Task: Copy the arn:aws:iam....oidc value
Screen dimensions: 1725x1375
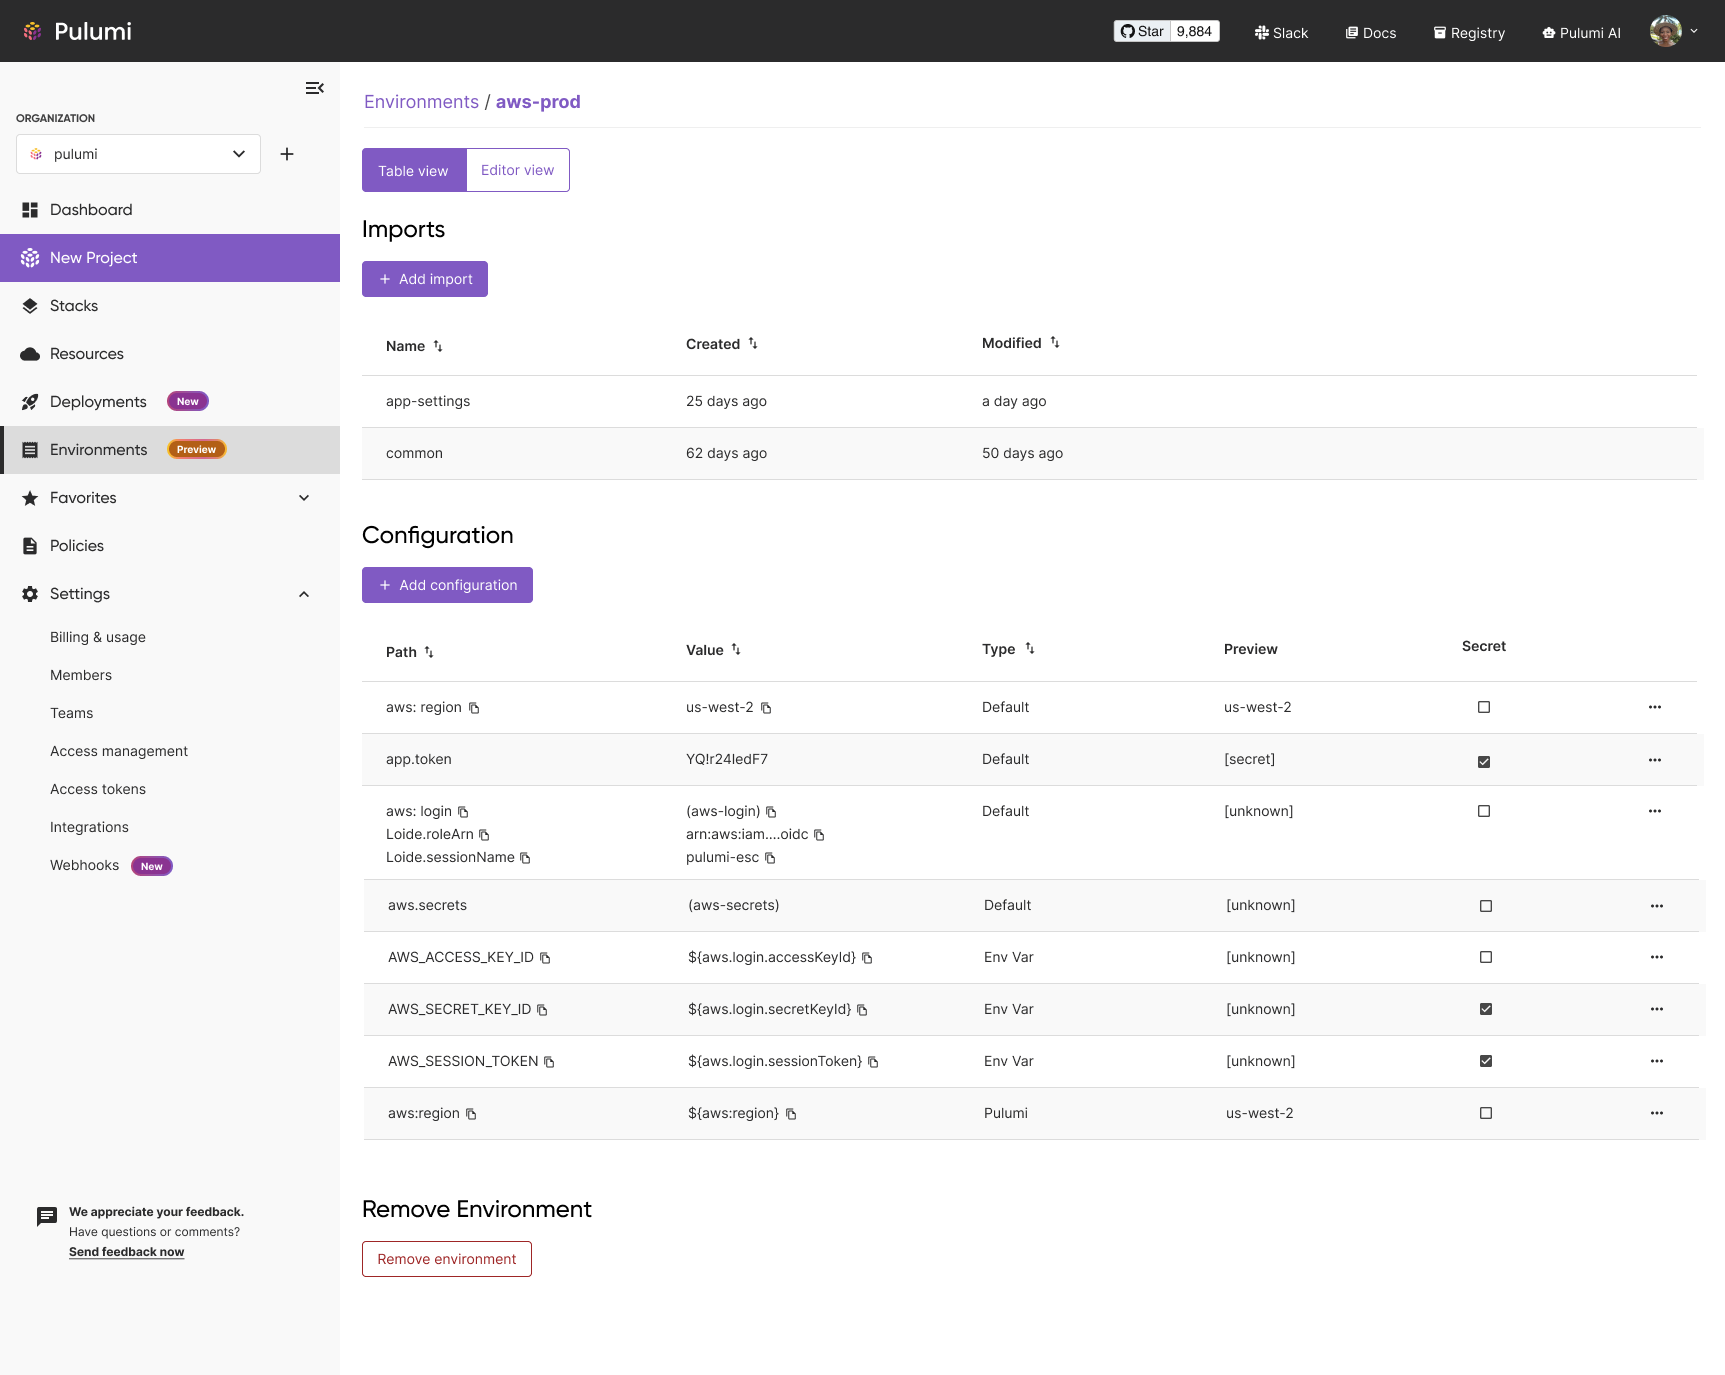Action: 819,835
